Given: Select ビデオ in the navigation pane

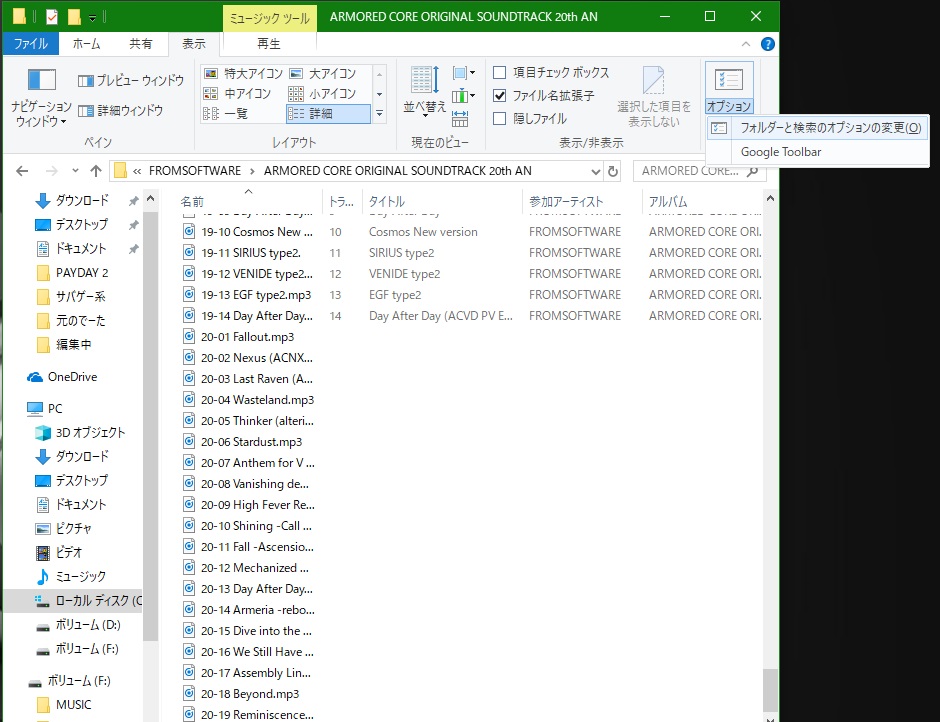Looking at the screenshot, I should click(x=59, y=552).
